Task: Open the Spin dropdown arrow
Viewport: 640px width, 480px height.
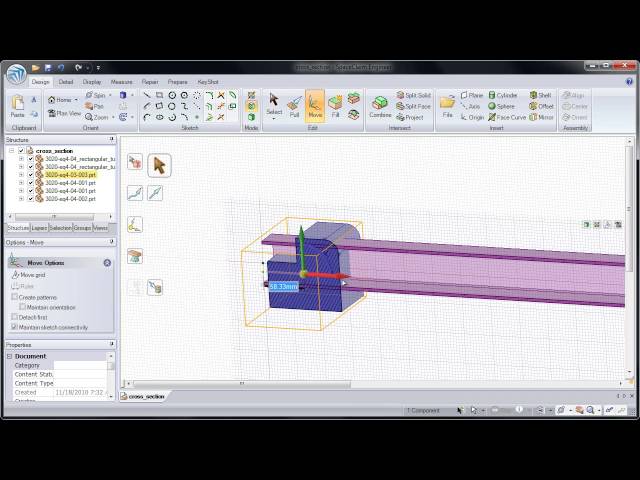Action: click(x=110, y=95)
